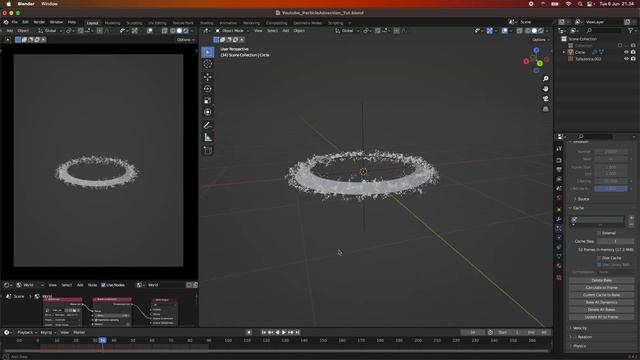This screenshot has width=640, height=360.
Task: Click the Calculate to Frame button
Action: tap(602, 288)
